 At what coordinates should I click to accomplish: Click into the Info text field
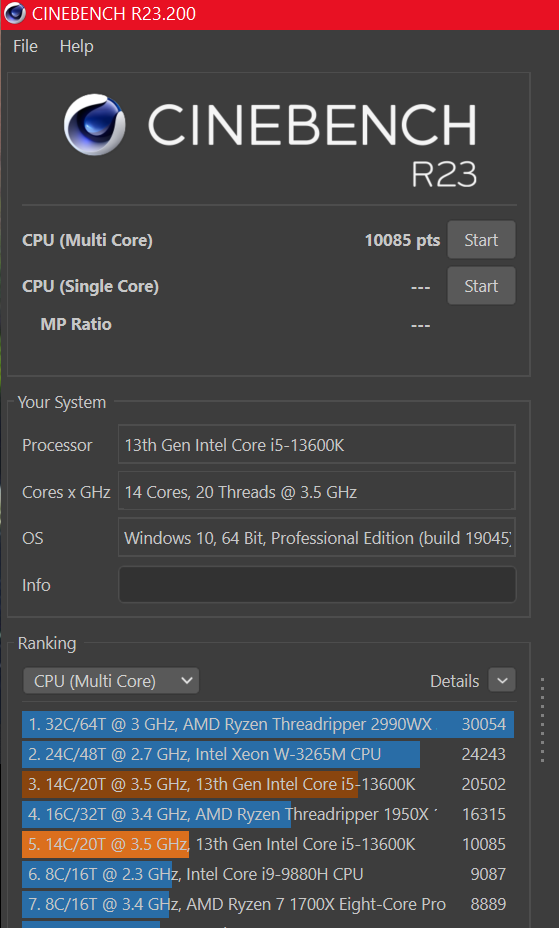coord(317,585)
